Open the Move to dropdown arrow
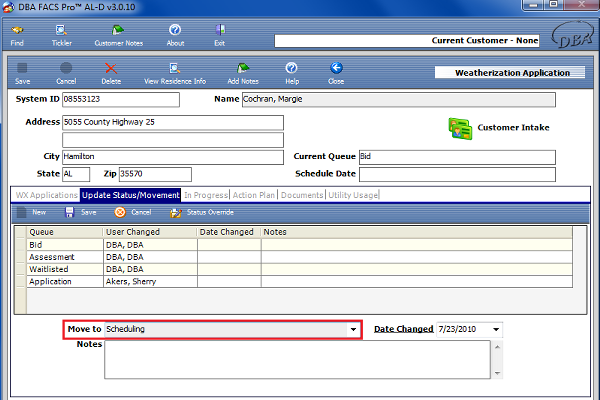Screen dimensions: 600x400 coord(353,330)
